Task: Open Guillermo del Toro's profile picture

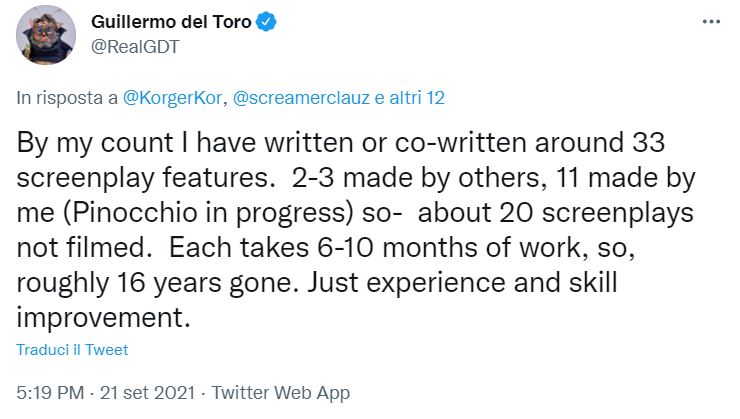Action: click(46, 35)
